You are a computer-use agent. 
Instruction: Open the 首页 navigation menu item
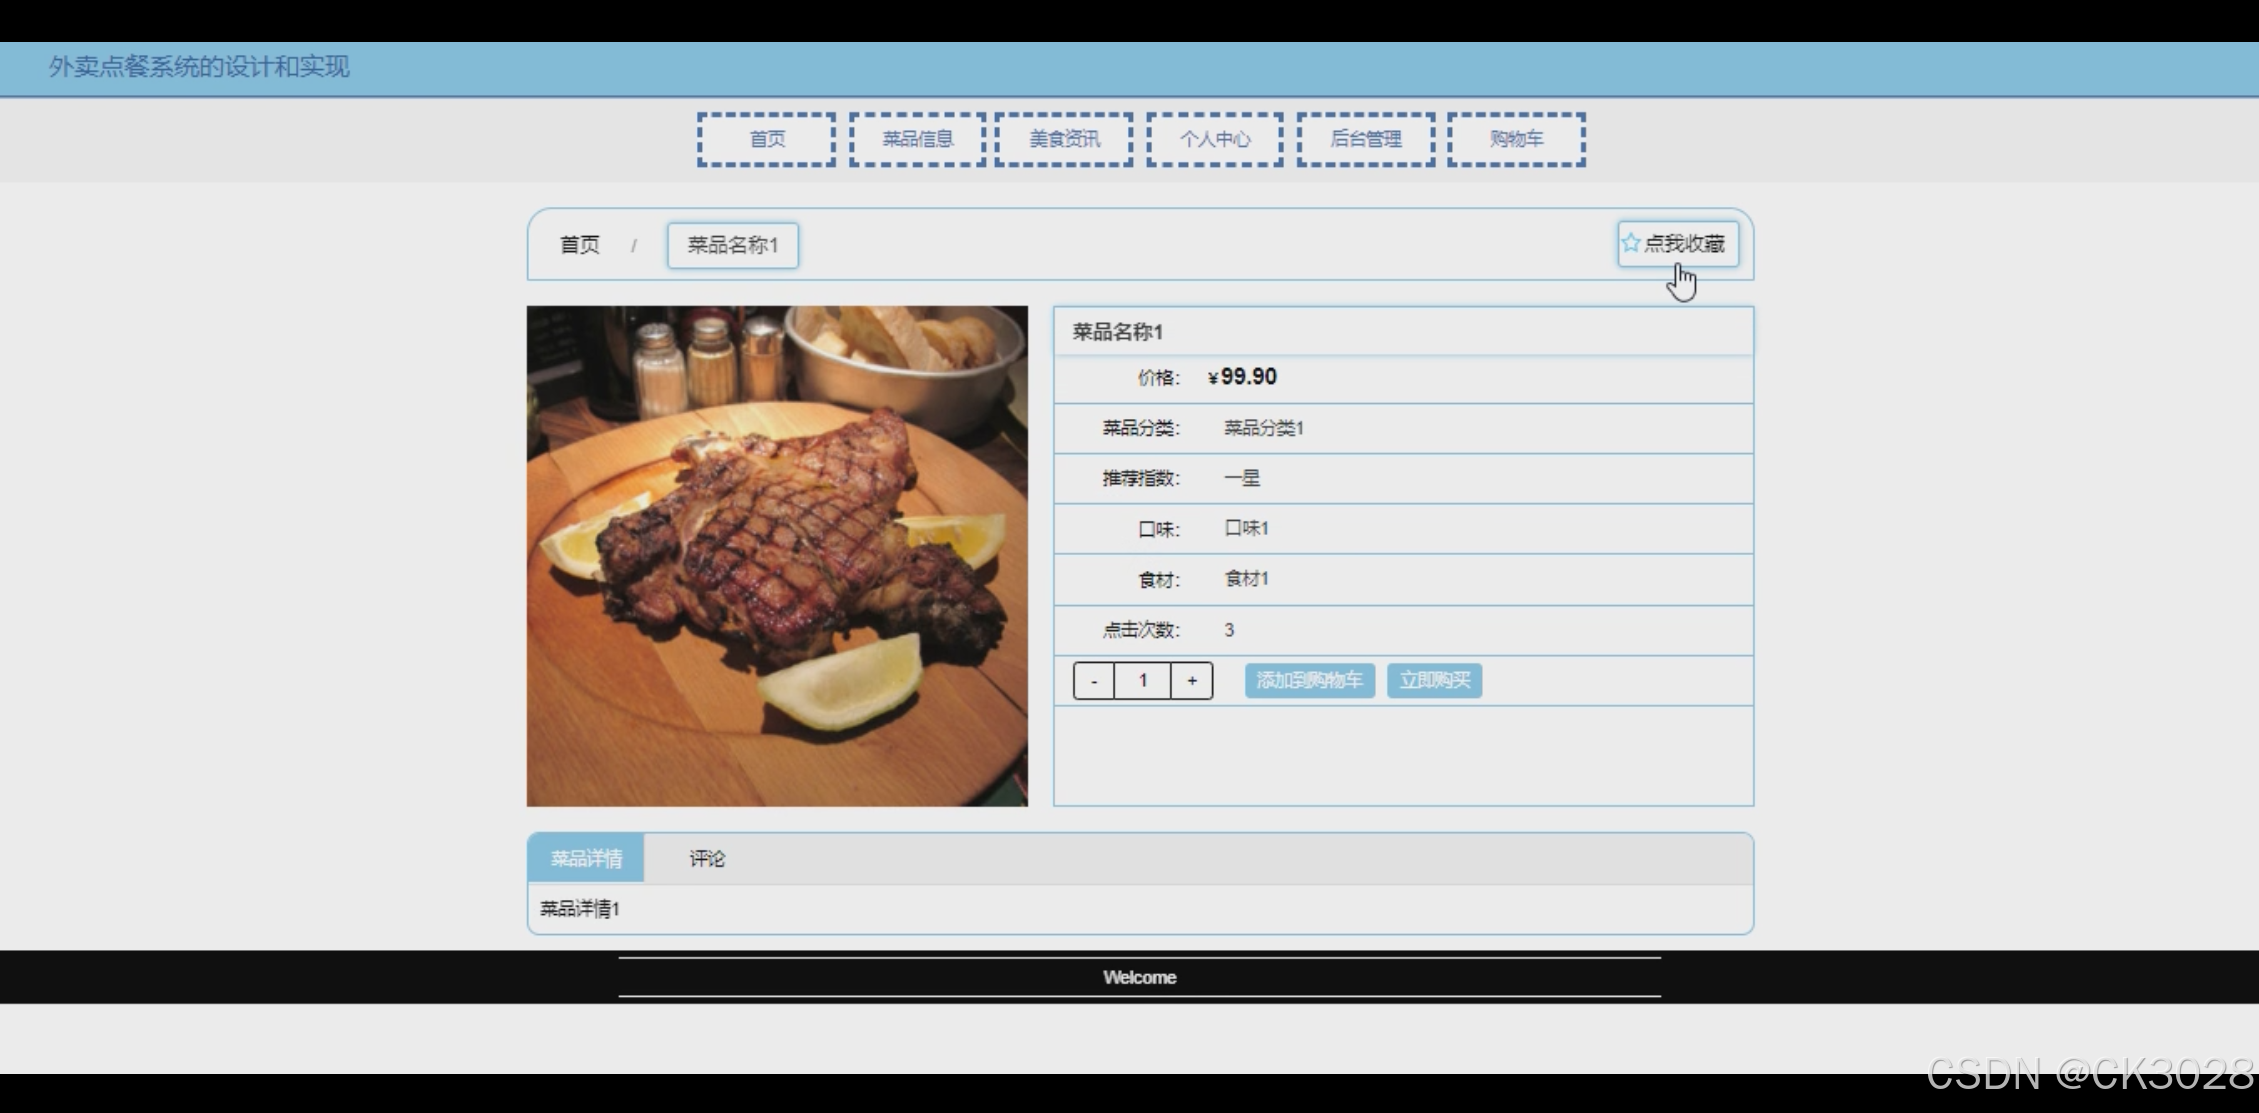coord(767,140)
